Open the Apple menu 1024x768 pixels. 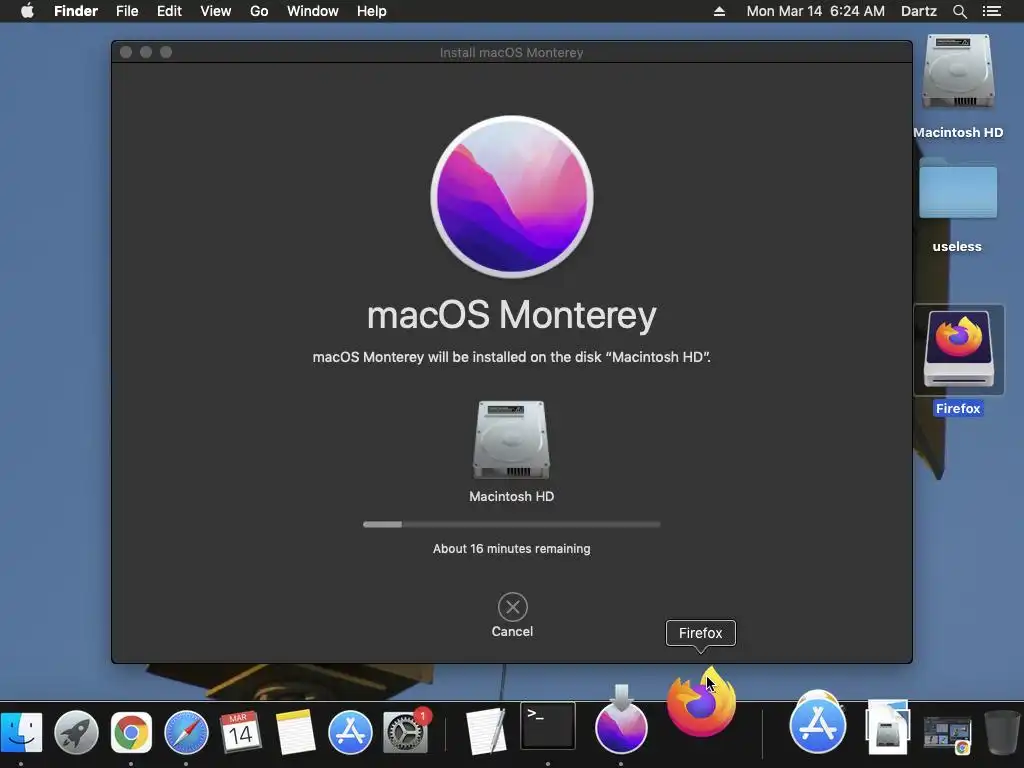27,11
